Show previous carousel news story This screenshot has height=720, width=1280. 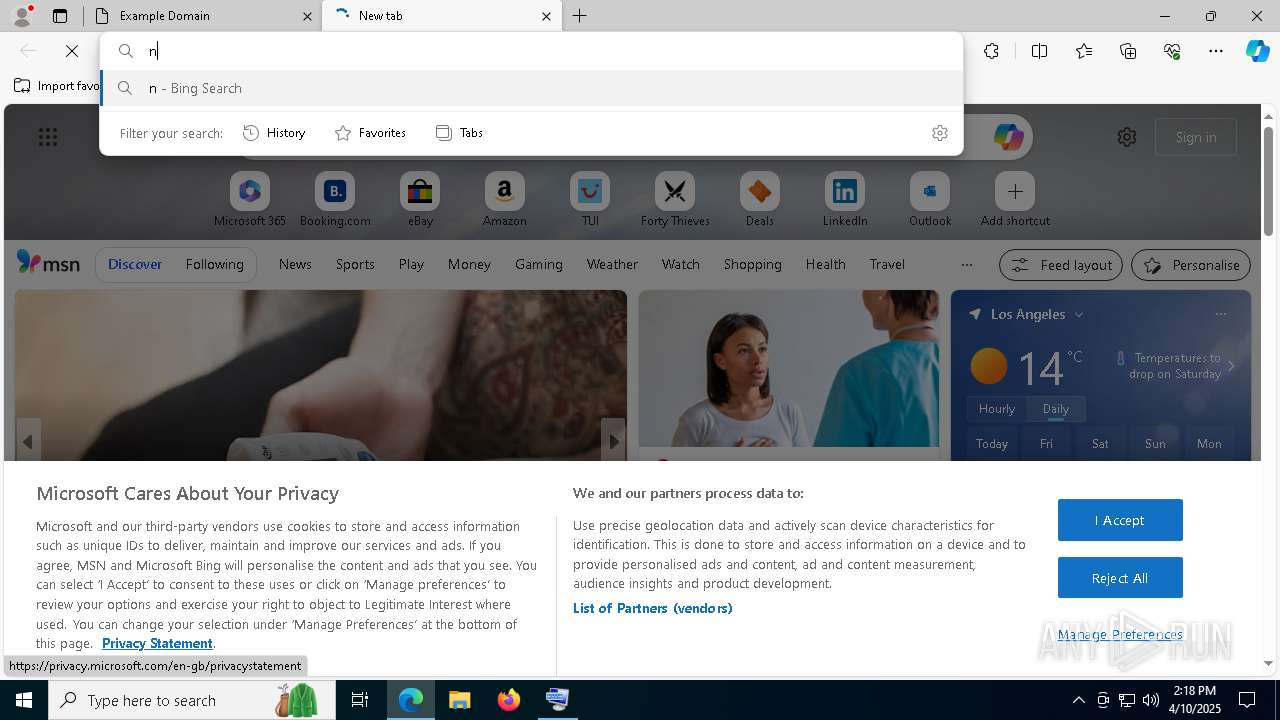coord(28,441)
